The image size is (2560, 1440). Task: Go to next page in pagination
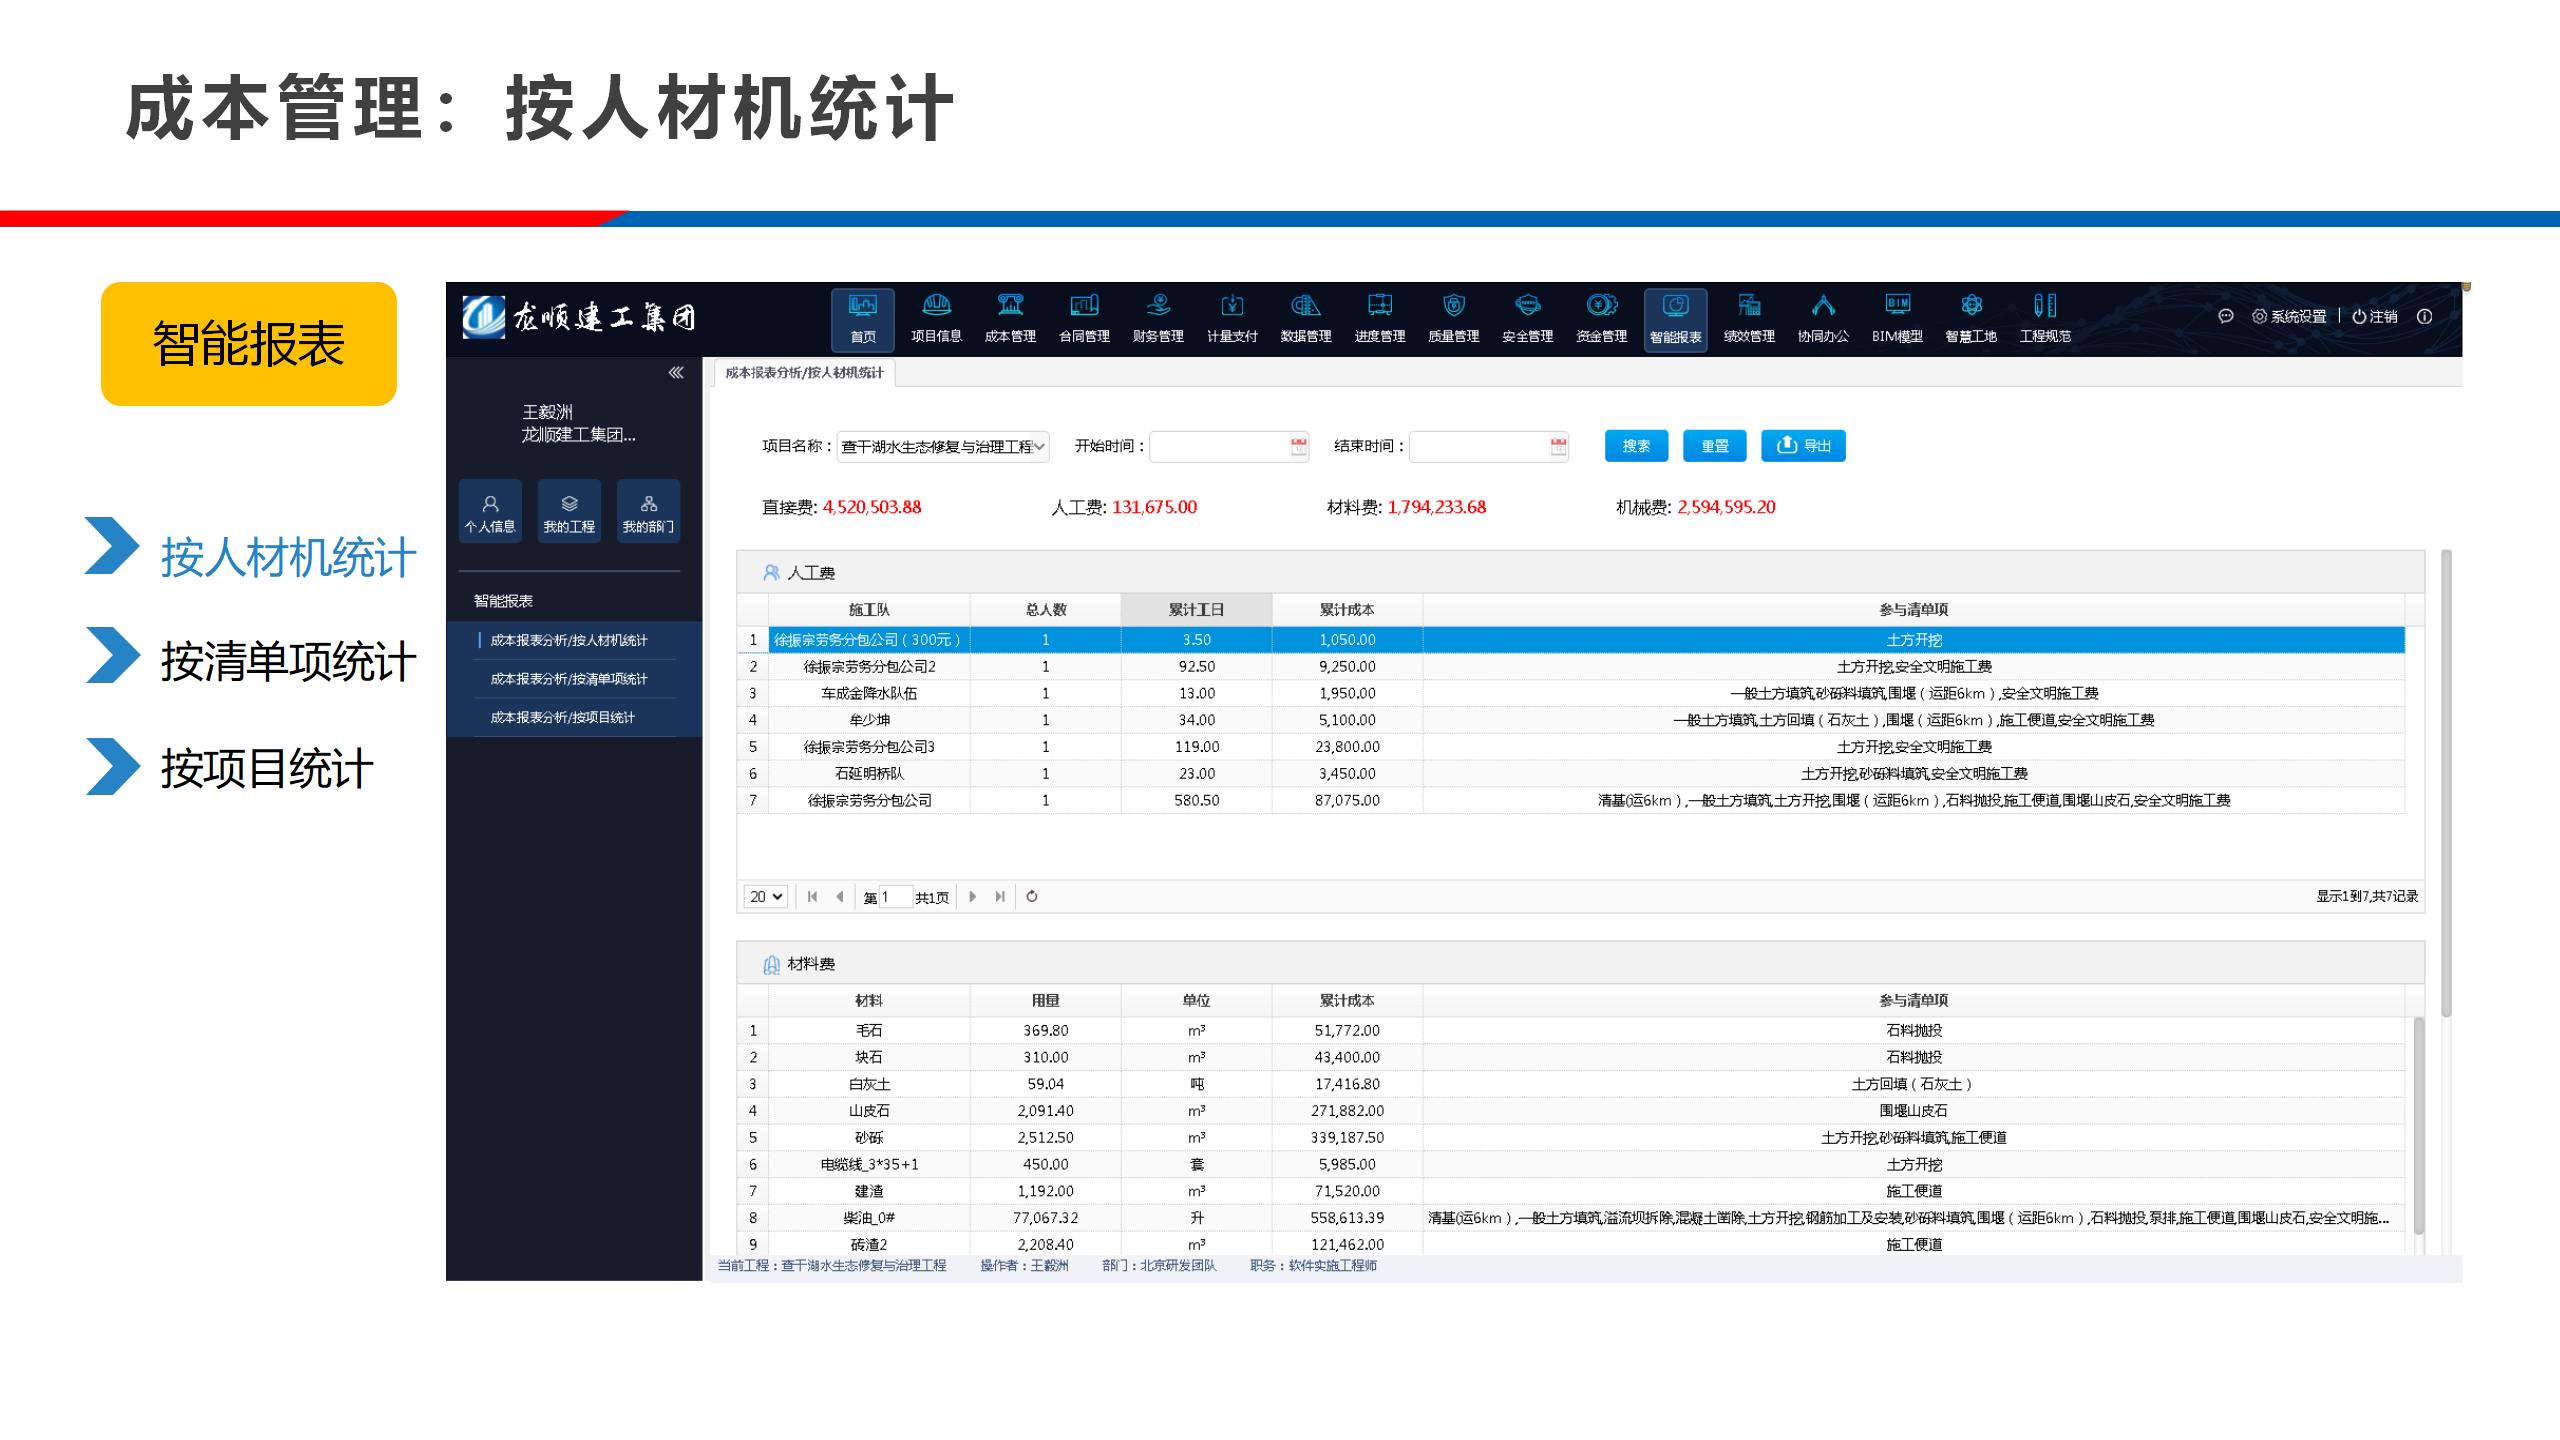coord(972,896)
